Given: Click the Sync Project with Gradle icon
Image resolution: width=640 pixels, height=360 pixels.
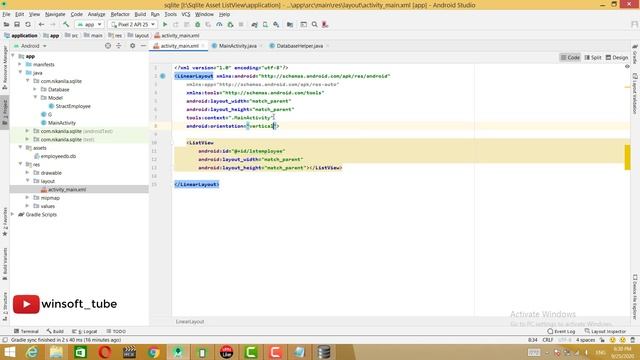Looking at the screenshot, I should click(x=254, y=24).
